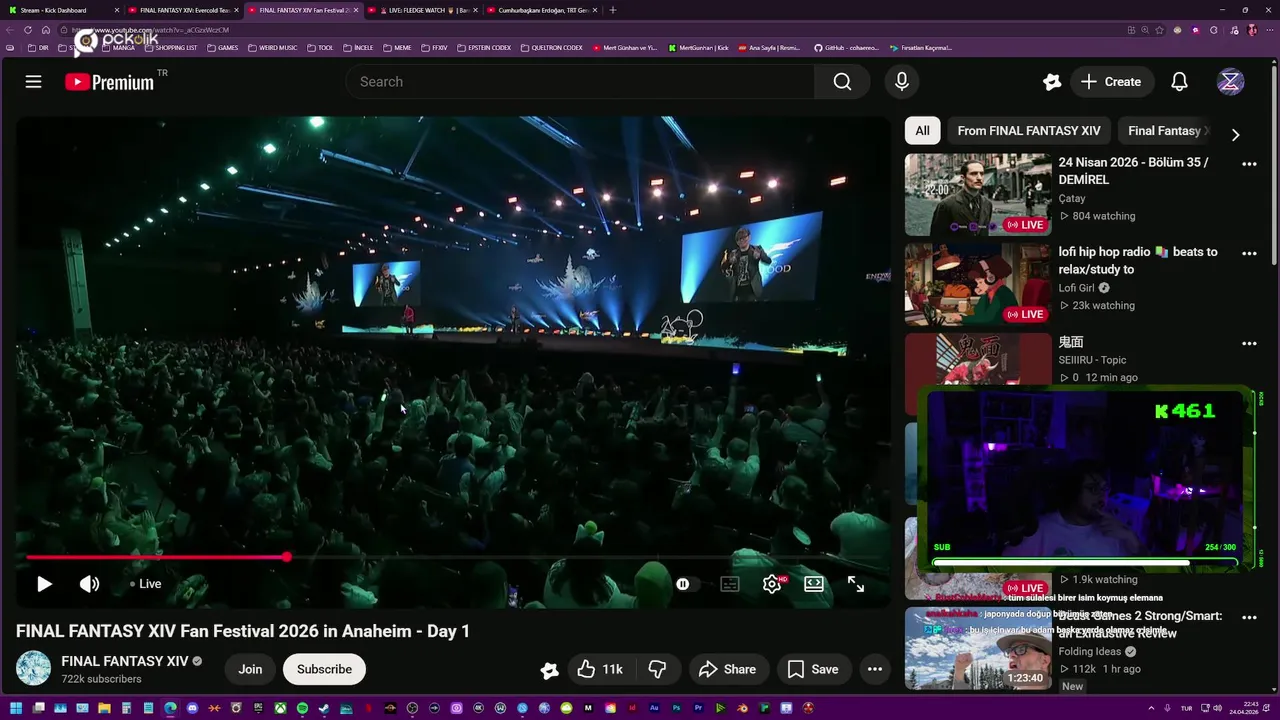Save the video to playlist

(x=813, y=669)
